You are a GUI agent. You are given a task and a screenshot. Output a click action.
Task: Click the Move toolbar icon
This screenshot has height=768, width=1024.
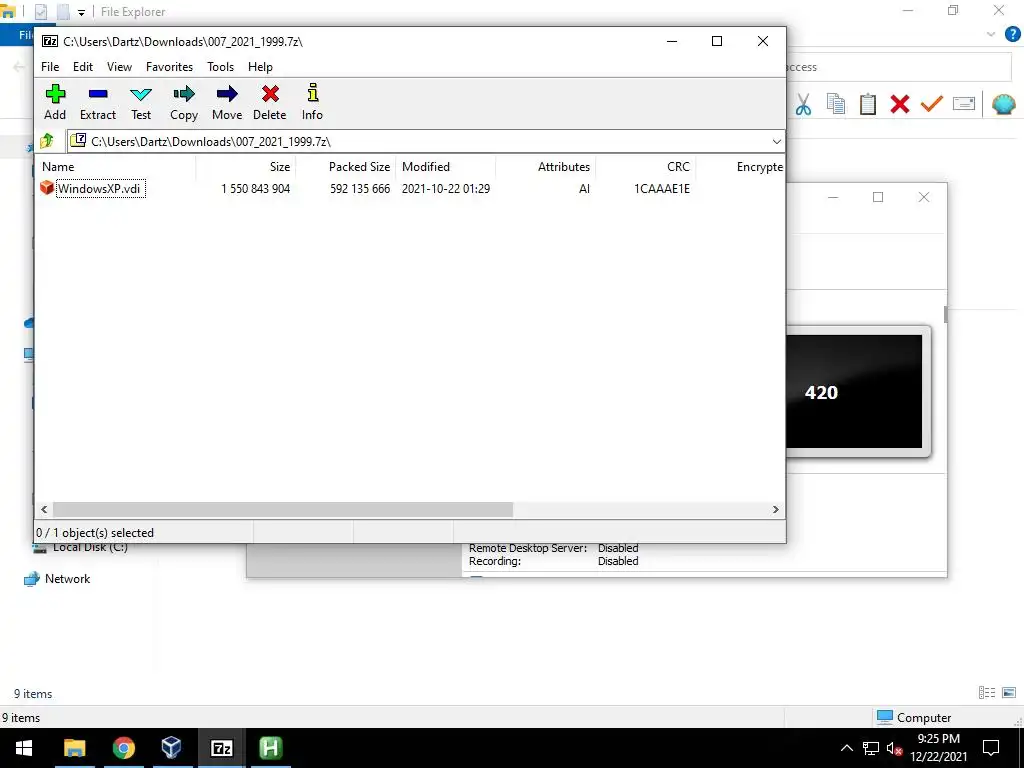tap(227, 103)
